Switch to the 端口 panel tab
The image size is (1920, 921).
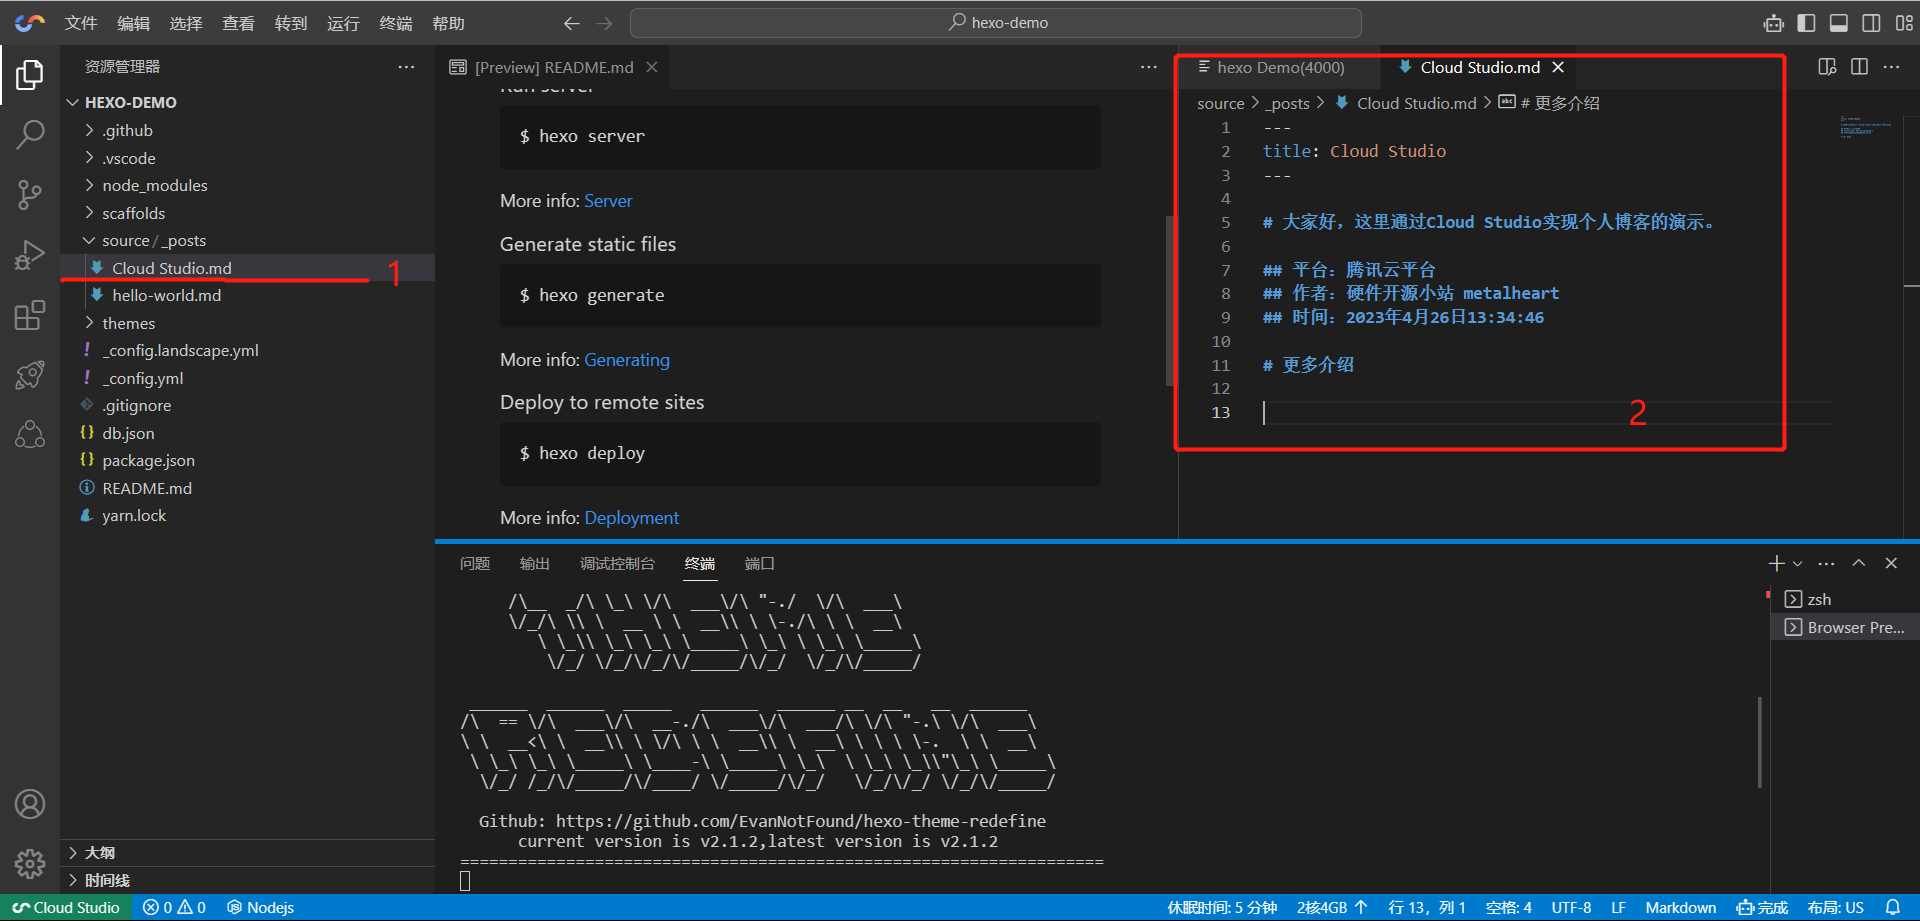point(760,564)
